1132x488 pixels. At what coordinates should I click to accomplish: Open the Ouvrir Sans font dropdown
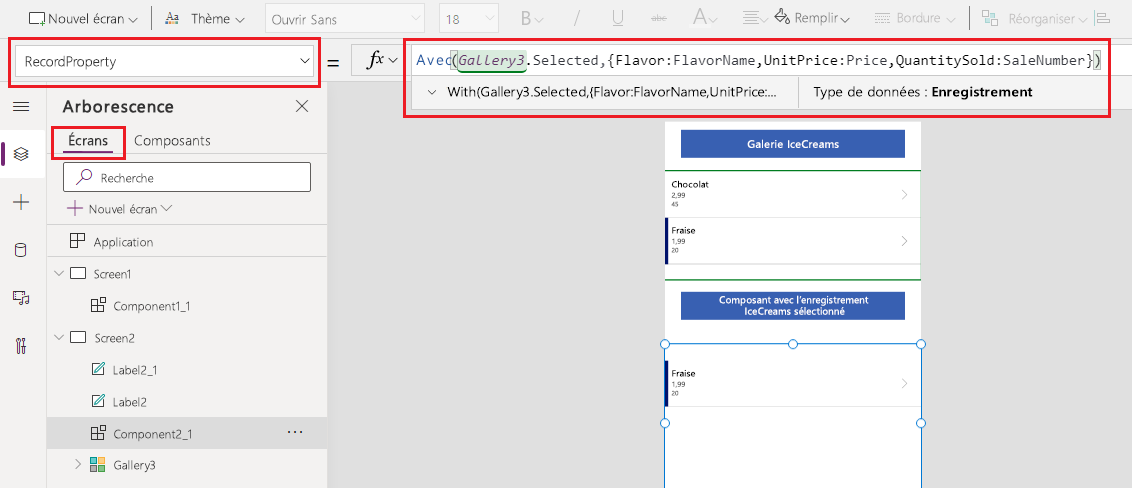(345, 19)
